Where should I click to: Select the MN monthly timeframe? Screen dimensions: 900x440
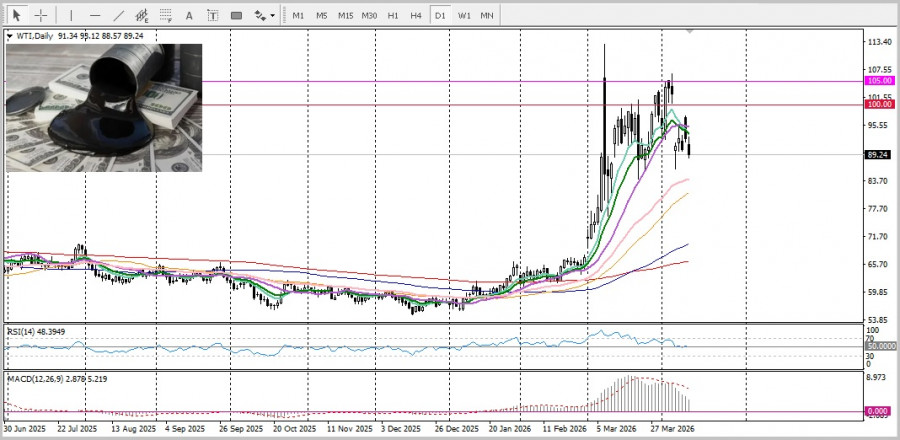tap(486, 15)
